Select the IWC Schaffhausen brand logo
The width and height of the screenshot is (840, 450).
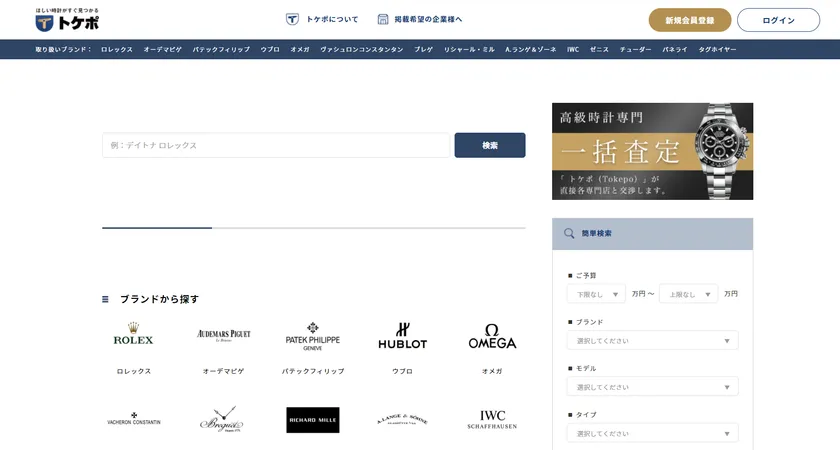(x=492, y=419)
